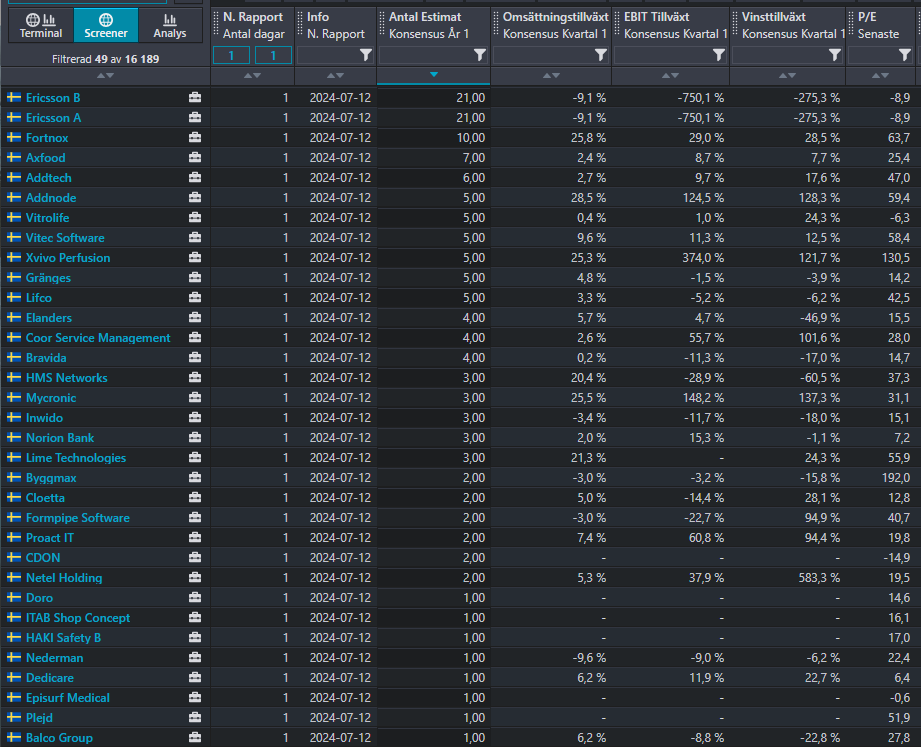This screenshot has height=747, width=921.
Task: Click briefcase icon for Mycronic
Action: click(195, 398)
